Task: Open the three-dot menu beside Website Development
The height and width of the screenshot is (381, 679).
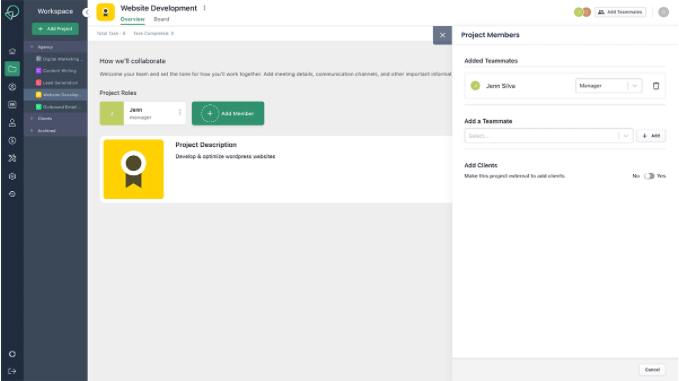Action: tap(204, 8)
